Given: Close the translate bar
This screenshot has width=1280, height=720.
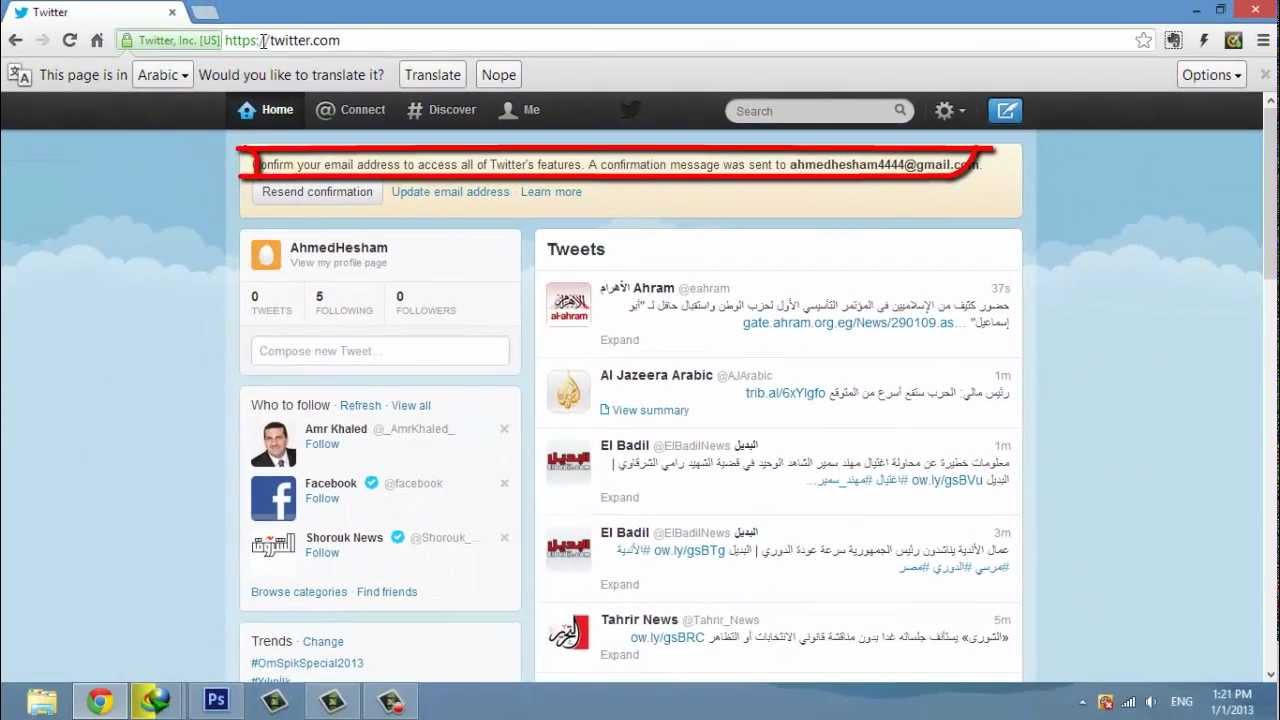Looking at the screenshot, I should click(x=1265, y=74).
